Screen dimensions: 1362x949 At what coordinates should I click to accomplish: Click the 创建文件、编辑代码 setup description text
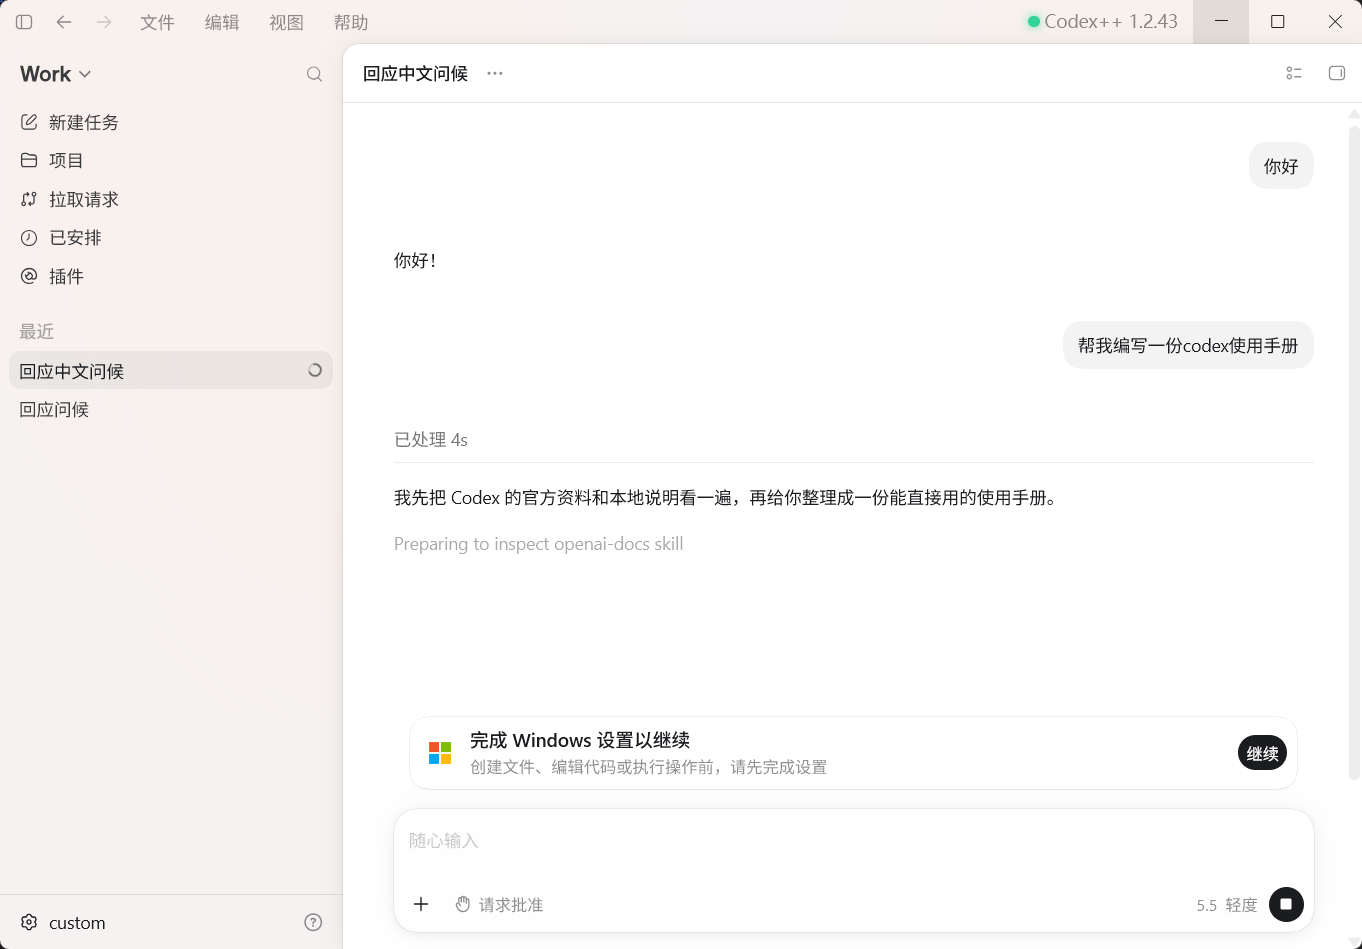point(648,767)
